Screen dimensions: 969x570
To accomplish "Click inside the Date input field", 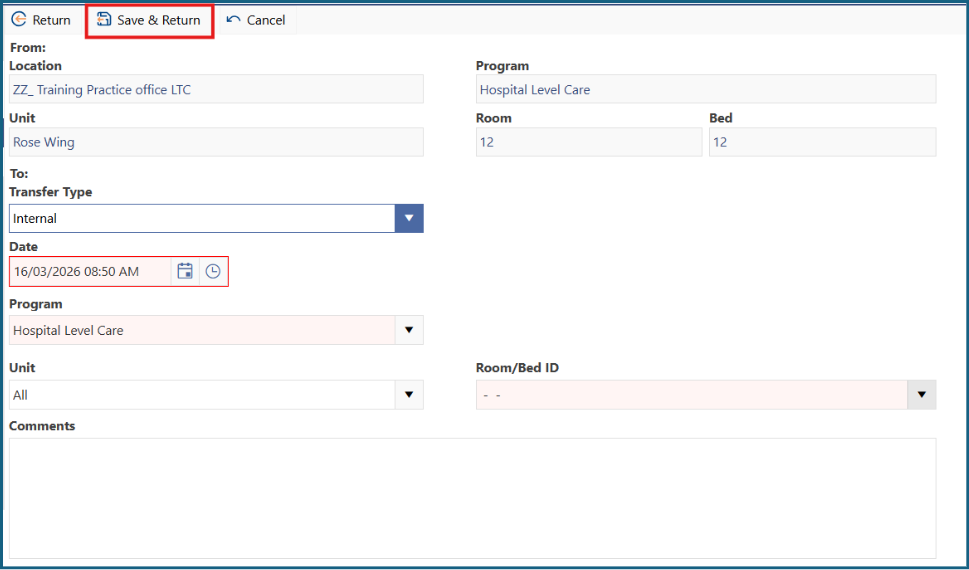I will tap(91, 271).
